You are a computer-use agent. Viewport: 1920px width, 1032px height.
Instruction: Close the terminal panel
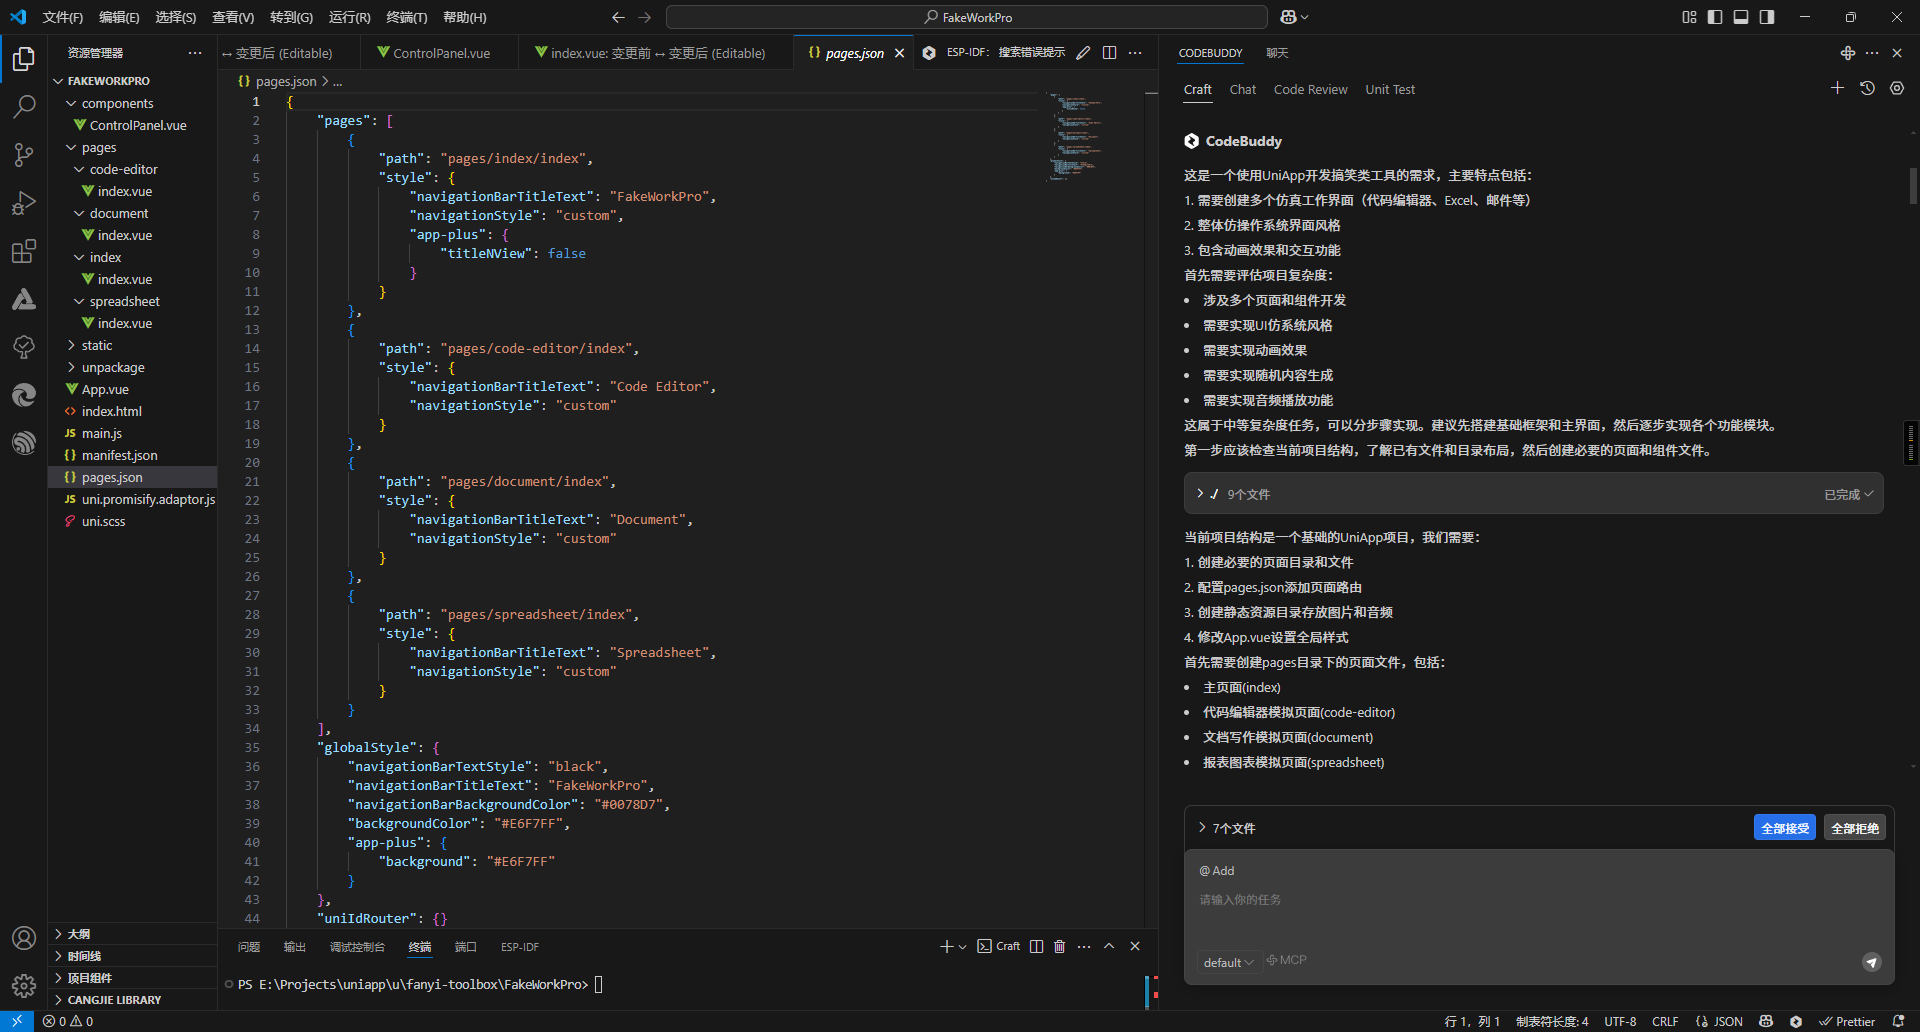1135,946
